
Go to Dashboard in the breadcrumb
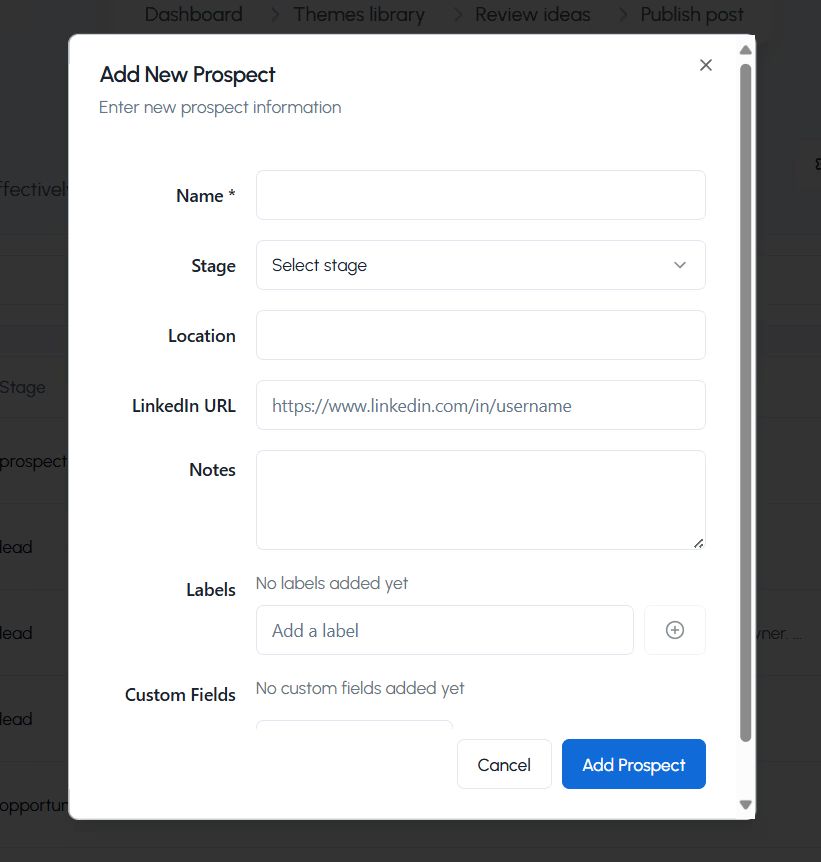(x=193, y=14)
